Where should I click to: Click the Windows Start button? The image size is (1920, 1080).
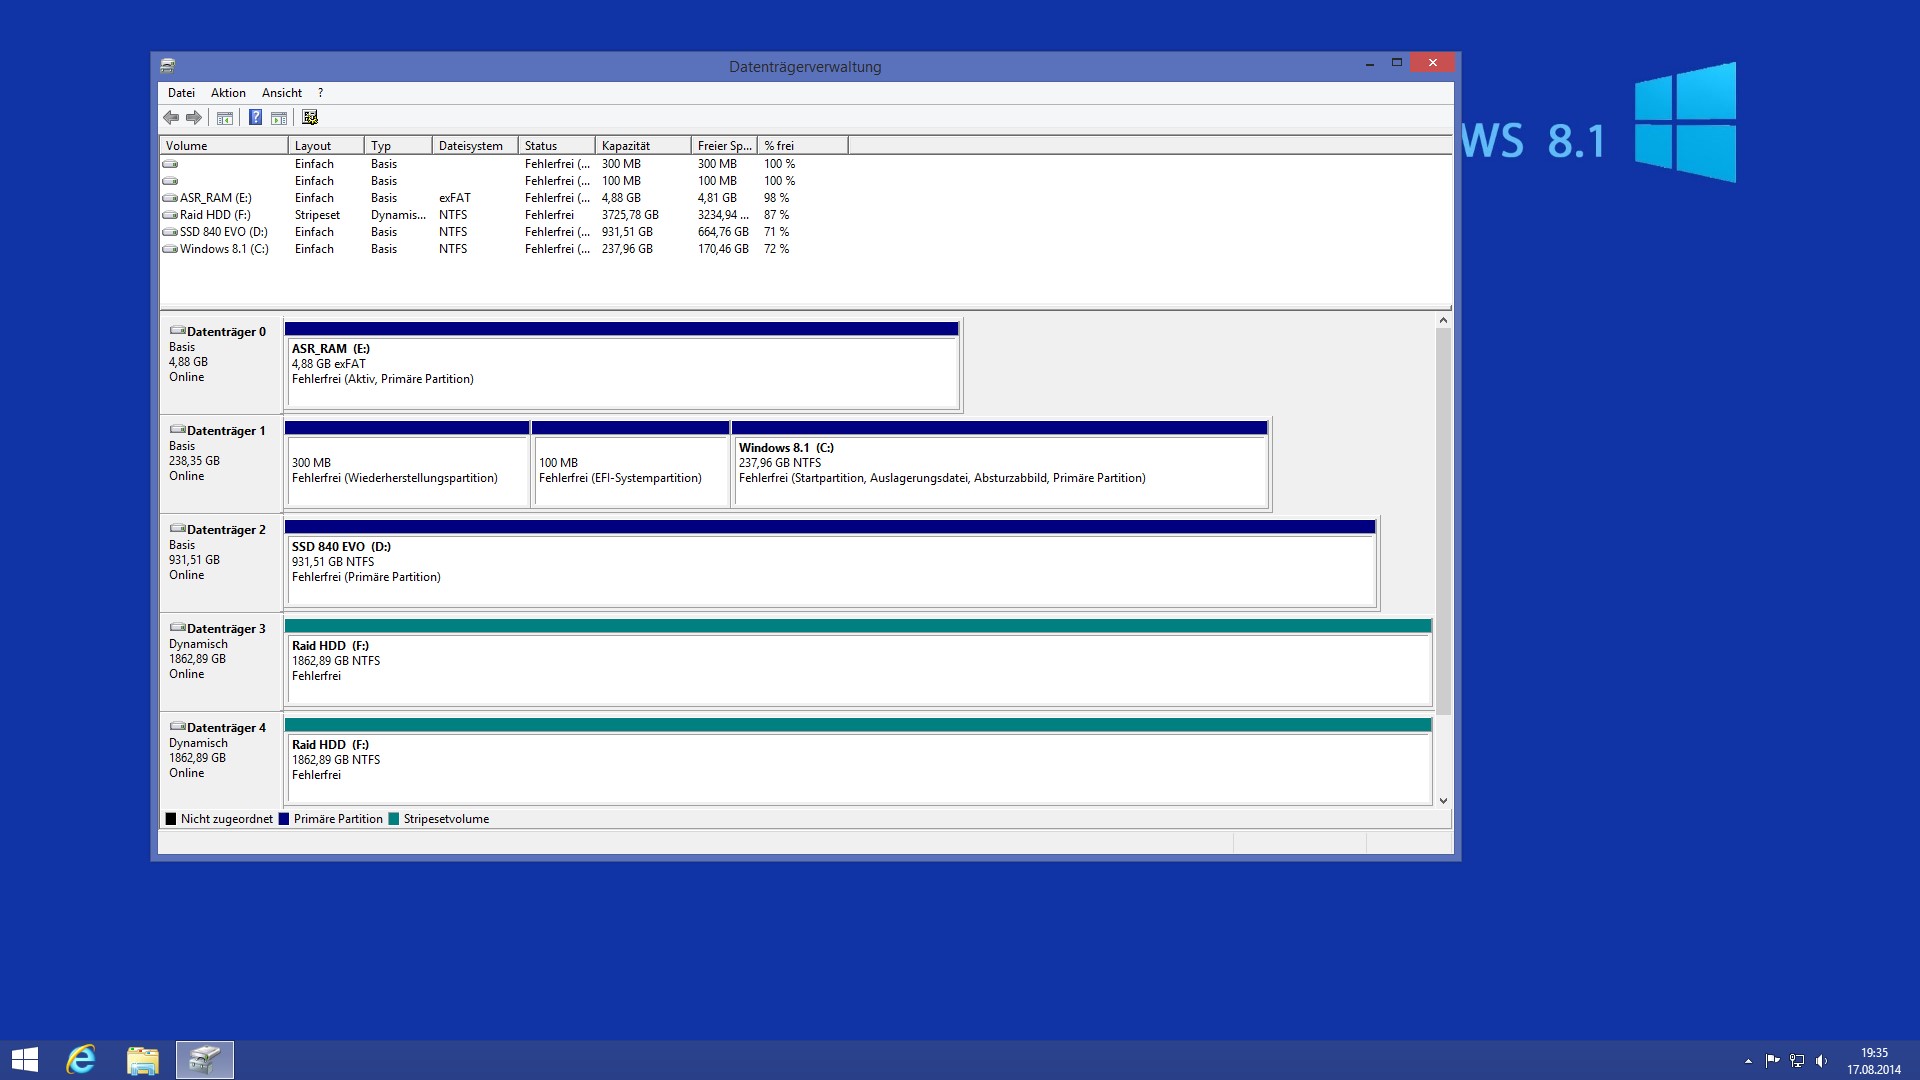pos(25,1060)
